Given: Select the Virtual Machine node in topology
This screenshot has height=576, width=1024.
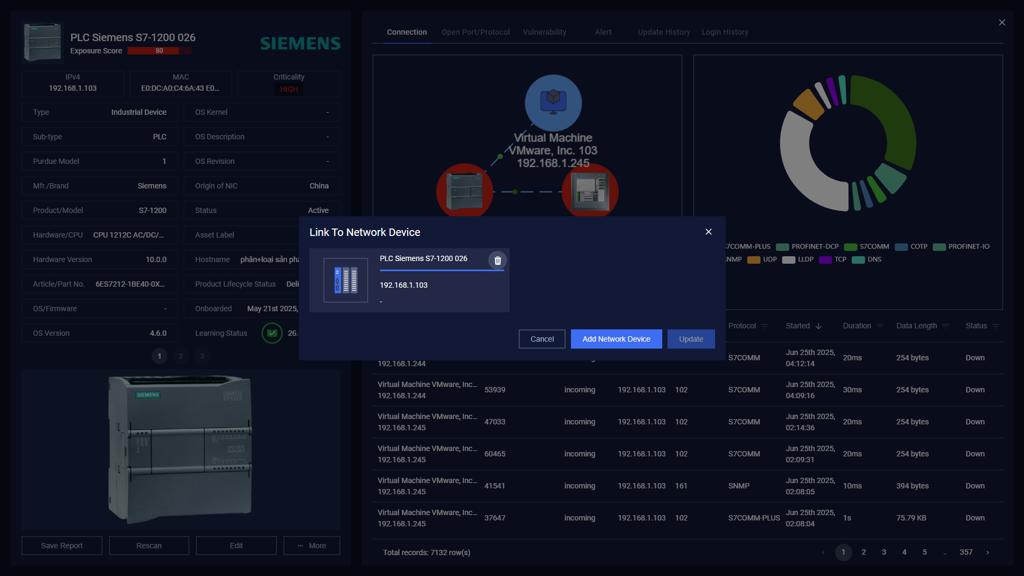Looking at the screenshot, I should (553, 102).
